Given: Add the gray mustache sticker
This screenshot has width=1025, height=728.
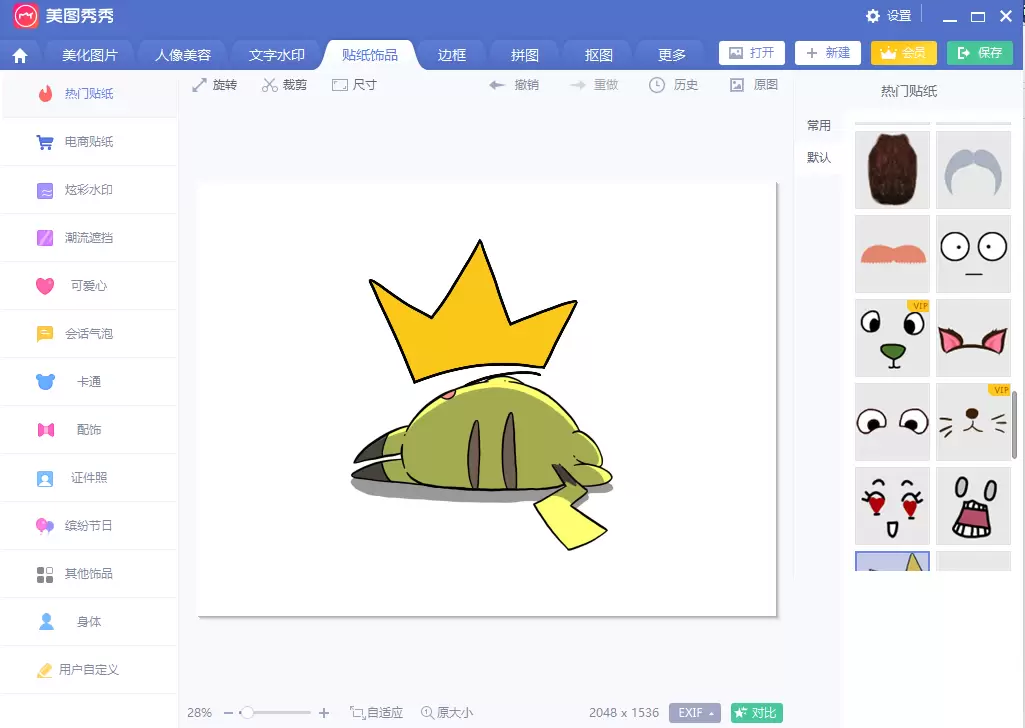Looking at the screenshot, I should (x=973, y=170).
